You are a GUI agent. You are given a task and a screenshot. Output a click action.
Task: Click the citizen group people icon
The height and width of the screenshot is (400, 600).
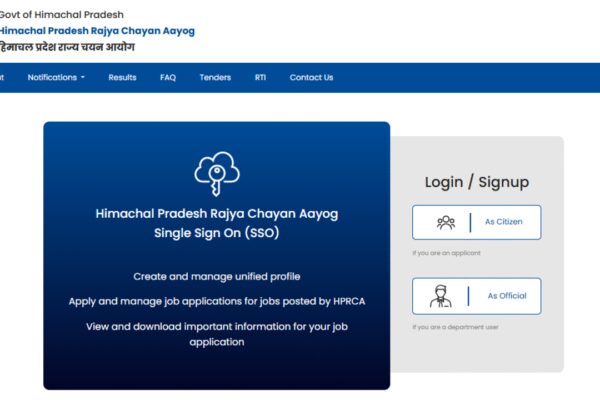tap(446, 222)
